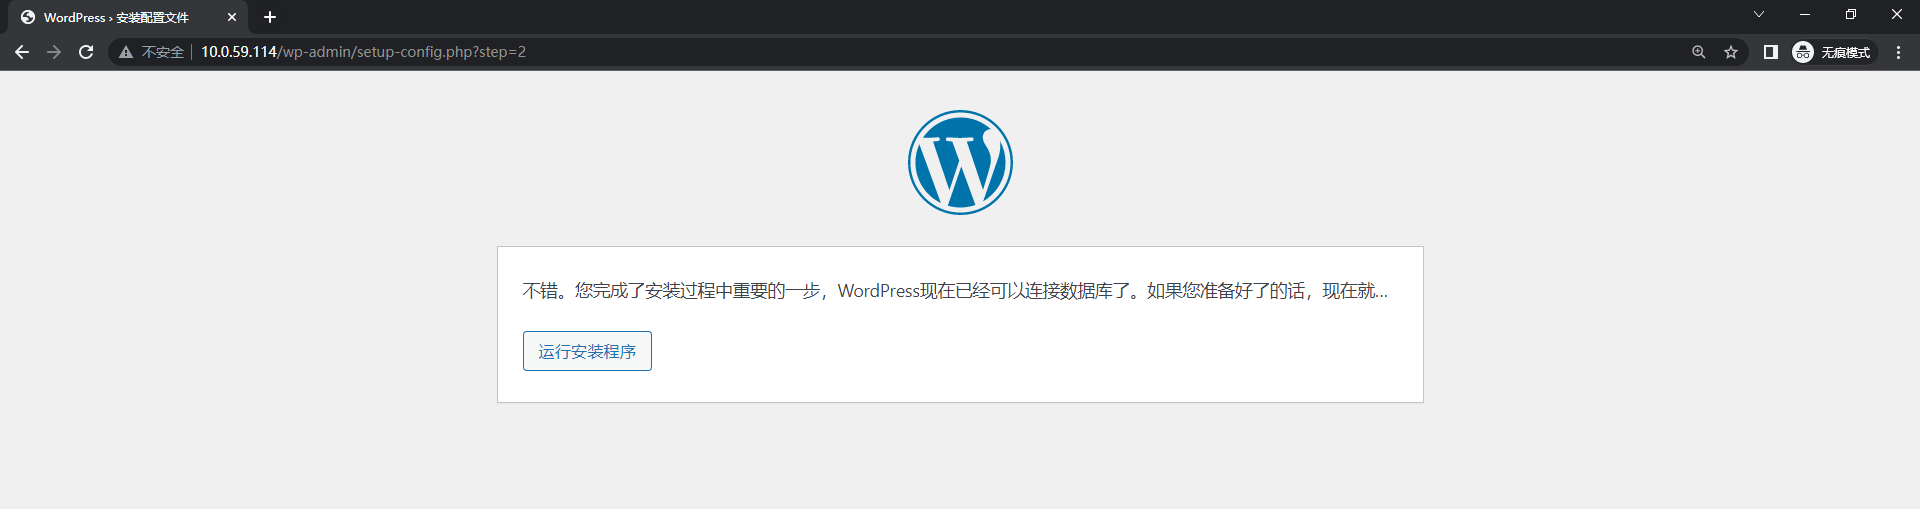This screenshot has width=1920, height=509.
Task: Restore down the browser window
Action: [1851, 14]
